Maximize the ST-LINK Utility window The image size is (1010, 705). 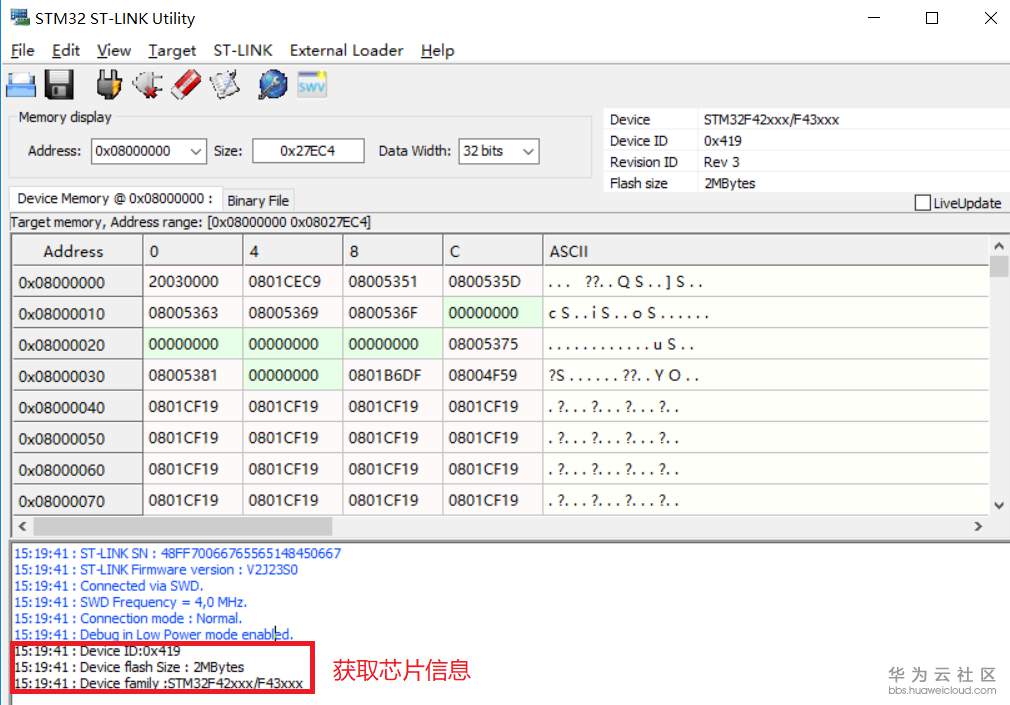[931, 18]
